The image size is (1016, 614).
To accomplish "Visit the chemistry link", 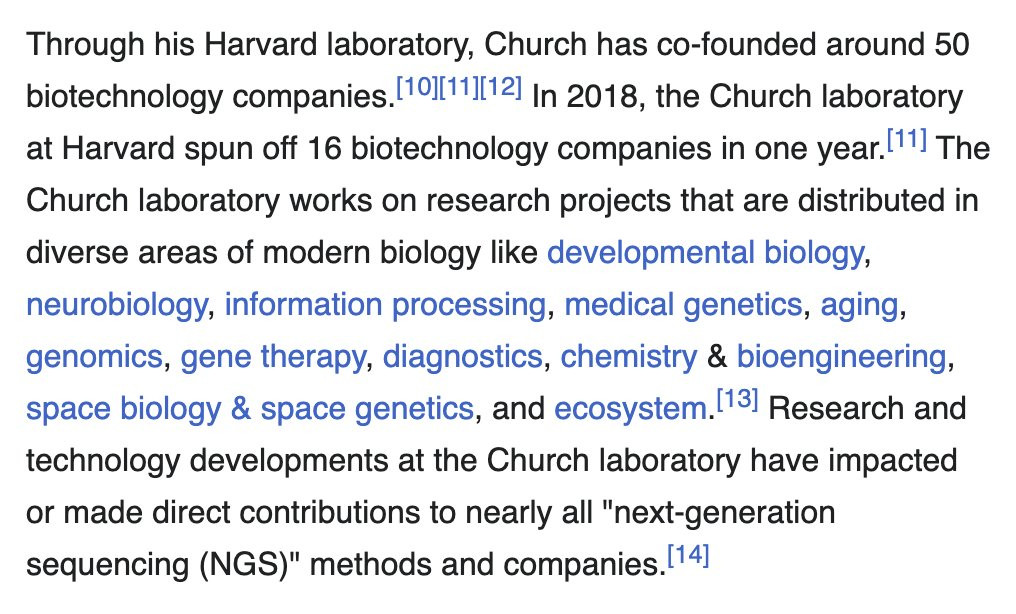I will tap(629, 357).
